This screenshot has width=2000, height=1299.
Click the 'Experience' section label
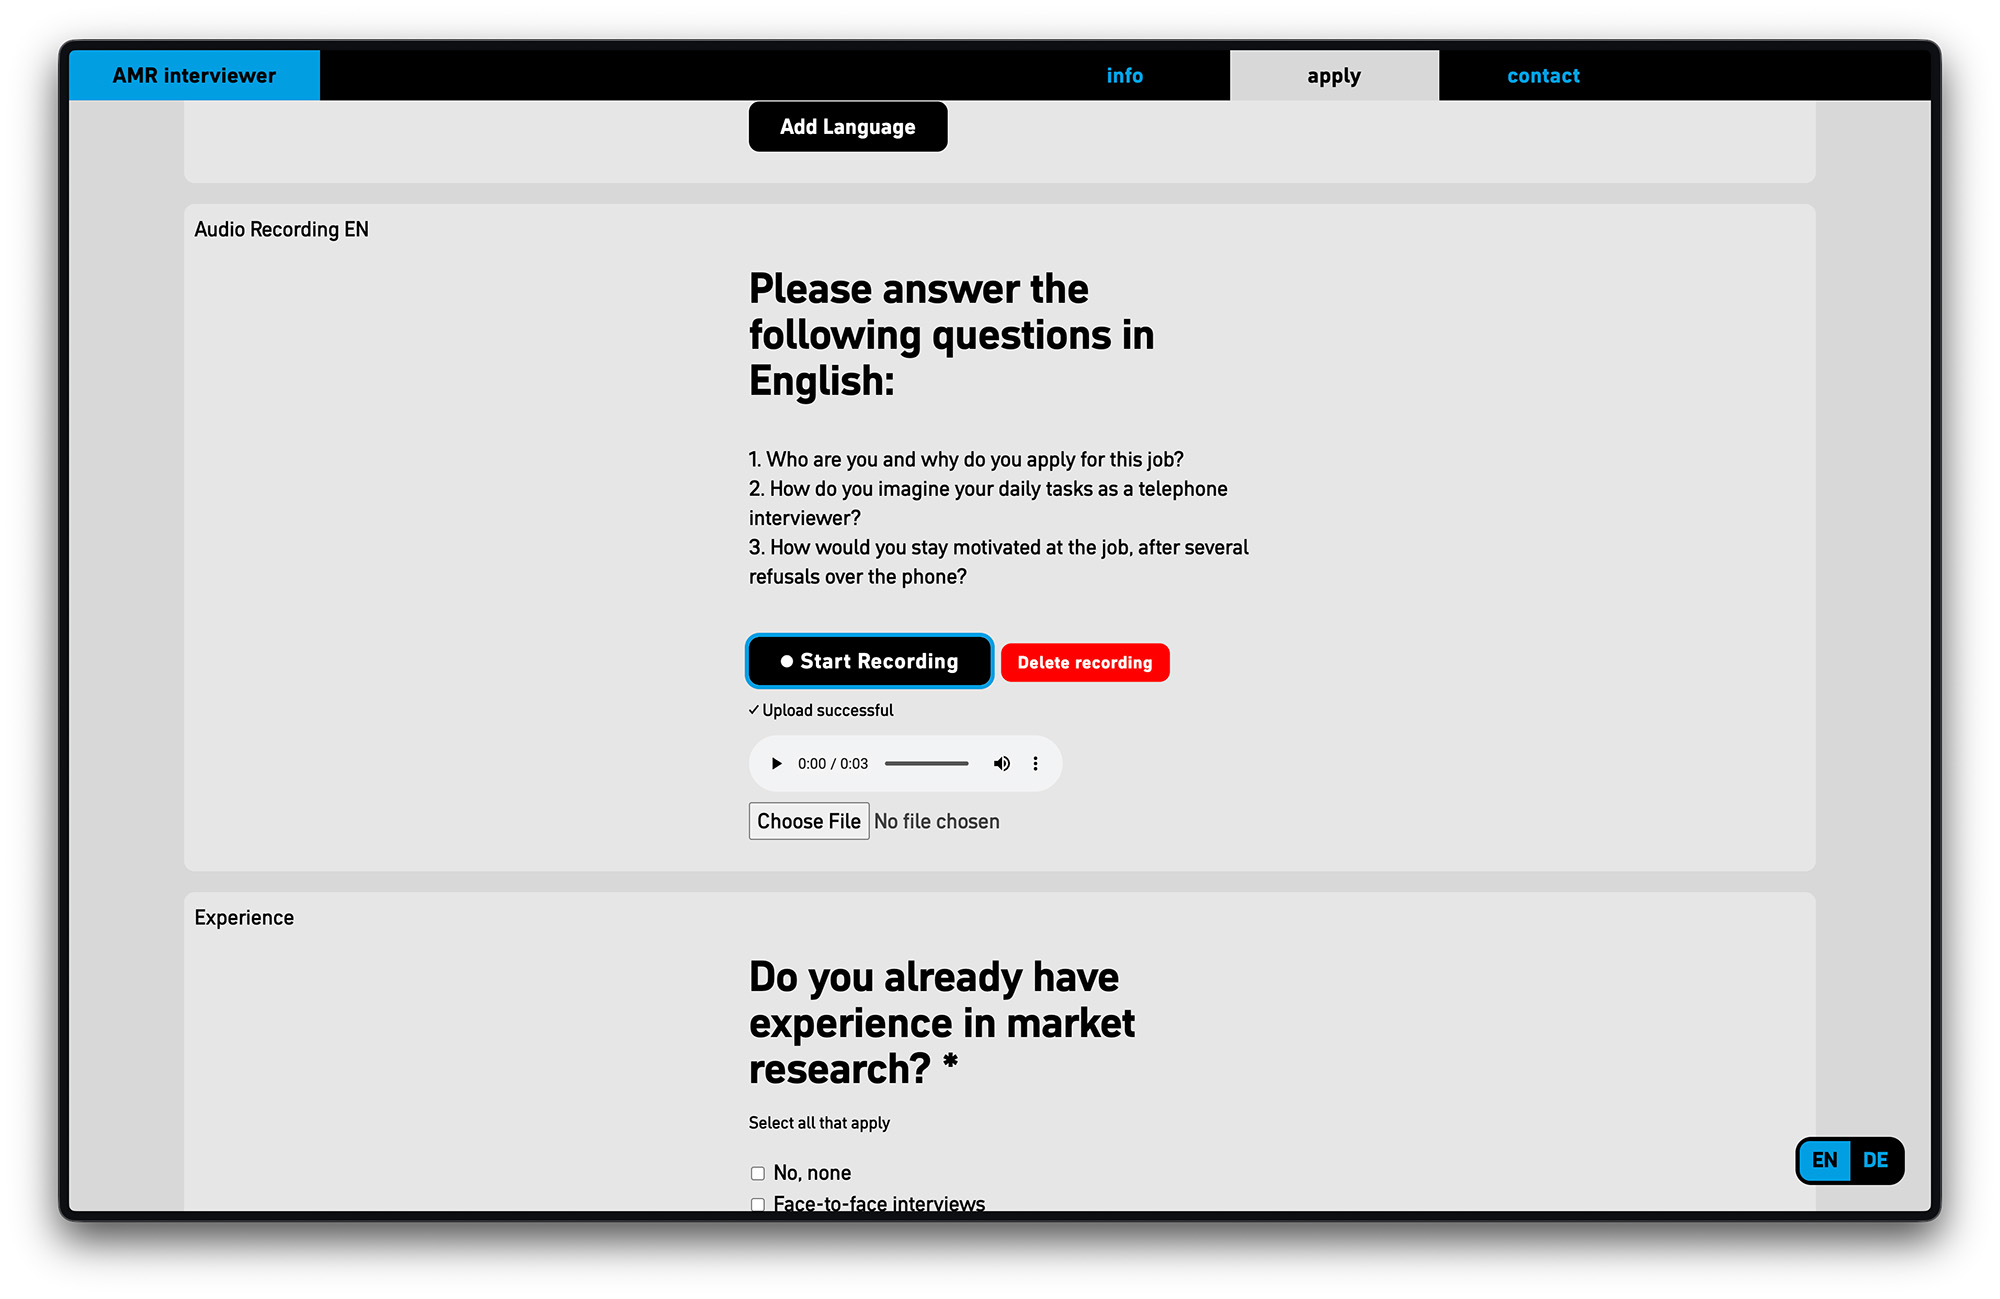point(244,917)
